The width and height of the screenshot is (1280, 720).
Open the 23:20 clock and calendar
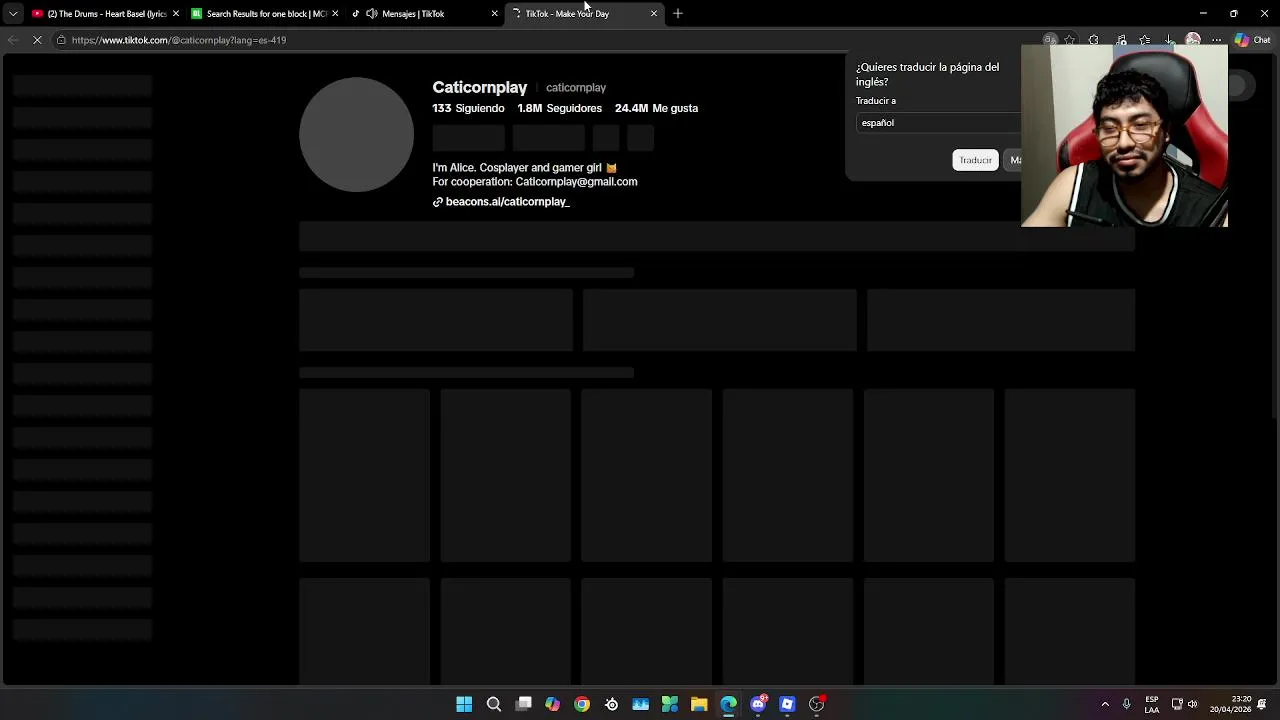click(1230, 704)
